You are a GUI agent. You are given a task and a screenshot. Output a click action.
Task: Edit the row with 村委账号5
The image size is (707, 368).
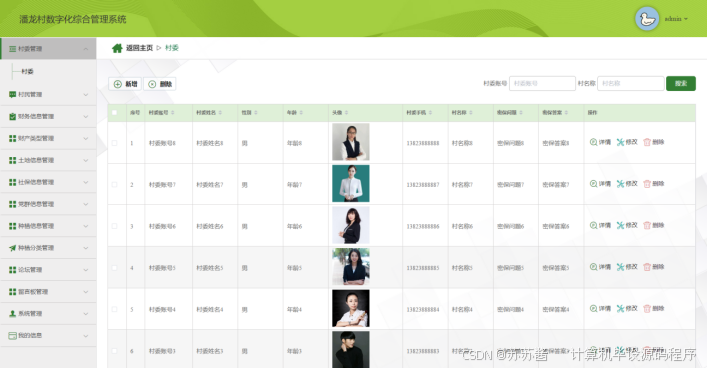[x=627, y=267]
